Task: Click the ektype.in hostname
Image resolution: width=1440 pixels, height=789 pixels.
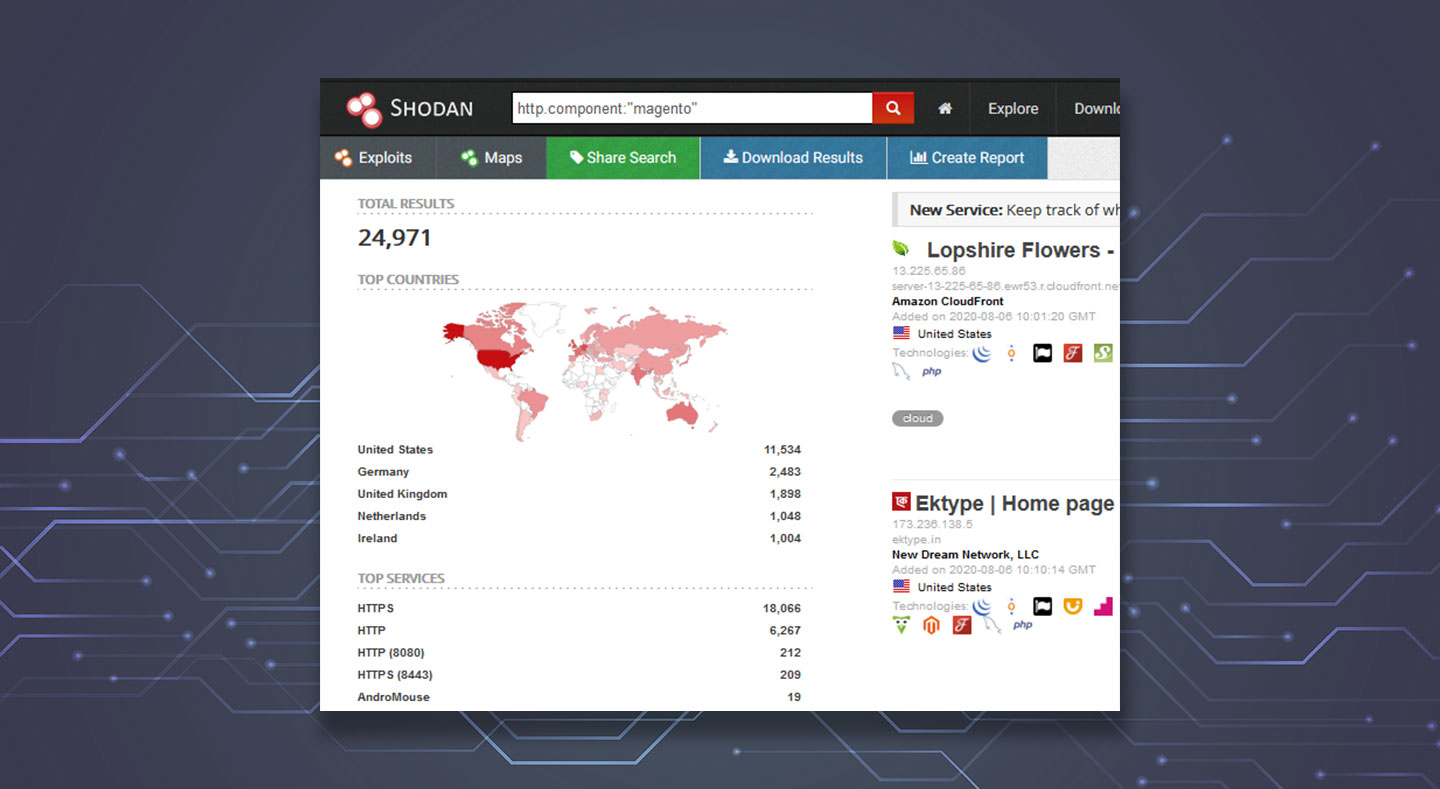Action: 915,539
